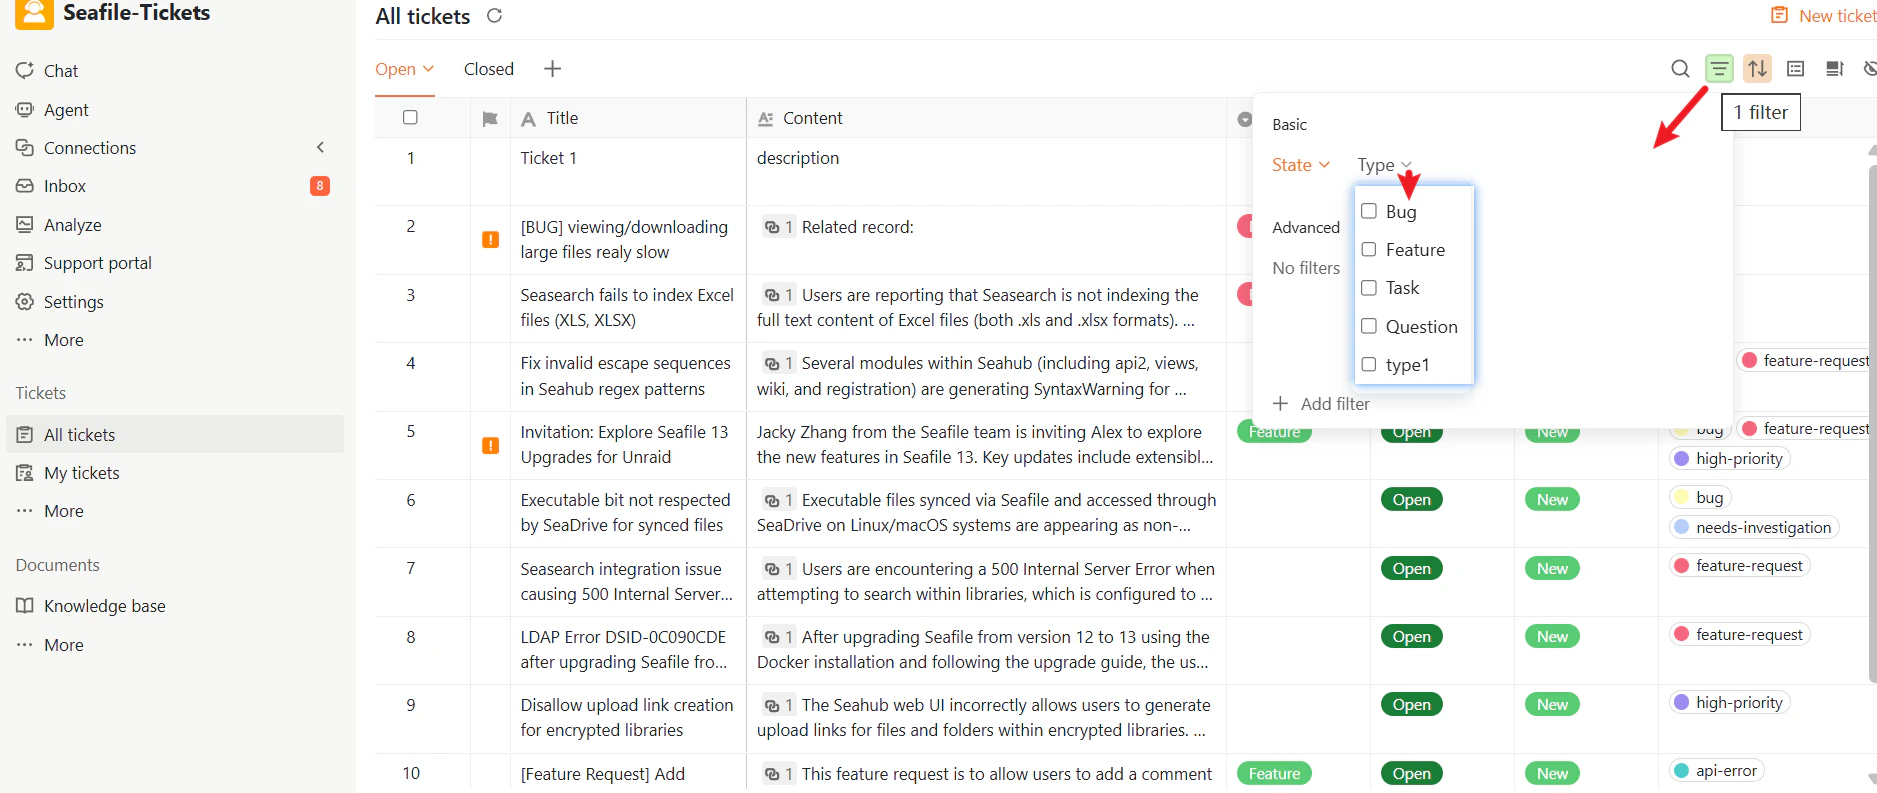The image size is (1877, 793).
Task: Click the Analyze icon in the sidebar
Action: click(x=25, y=224)
